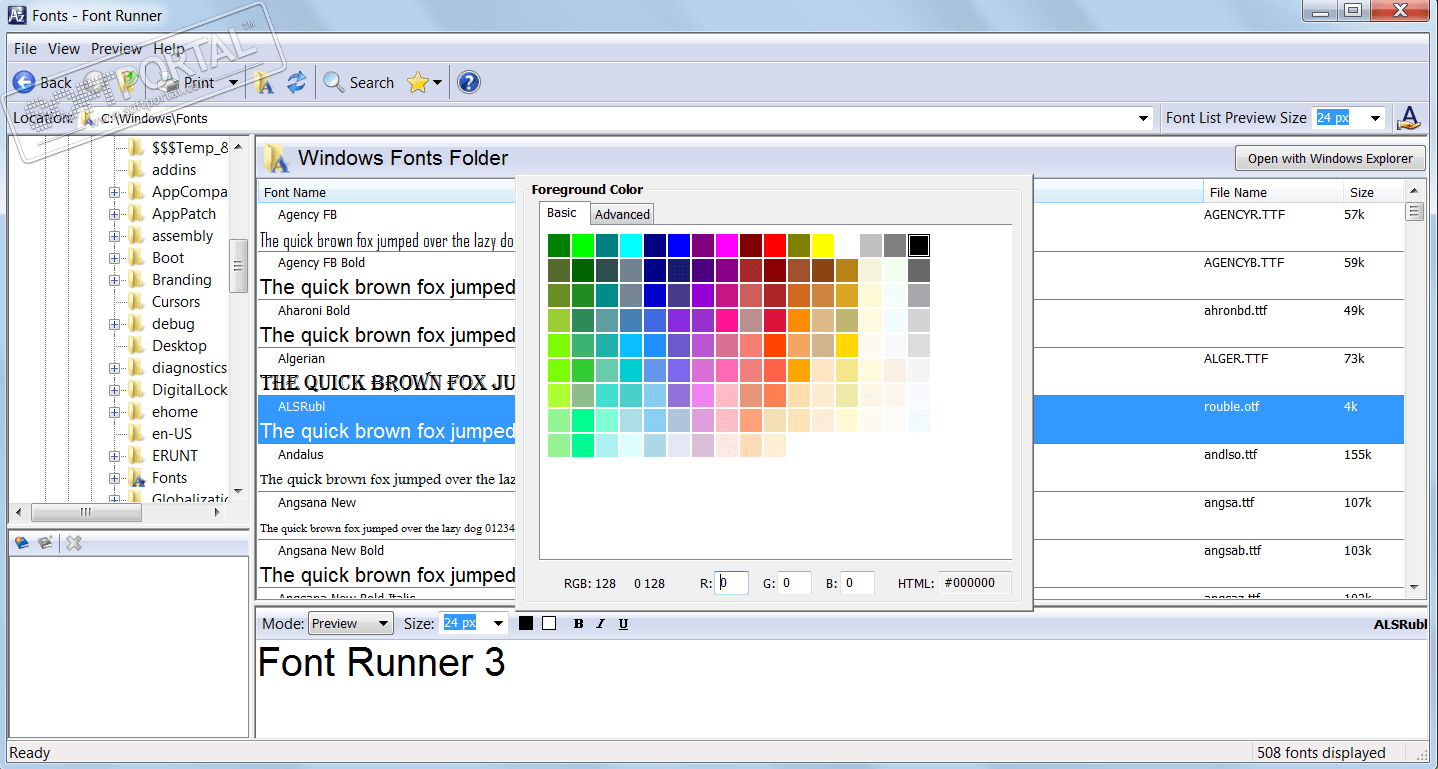Click the hand-holding-letter-A icon beside preview size
Screen dimensions: 1438x769
pyautogui.click(x=1409, y=118)
